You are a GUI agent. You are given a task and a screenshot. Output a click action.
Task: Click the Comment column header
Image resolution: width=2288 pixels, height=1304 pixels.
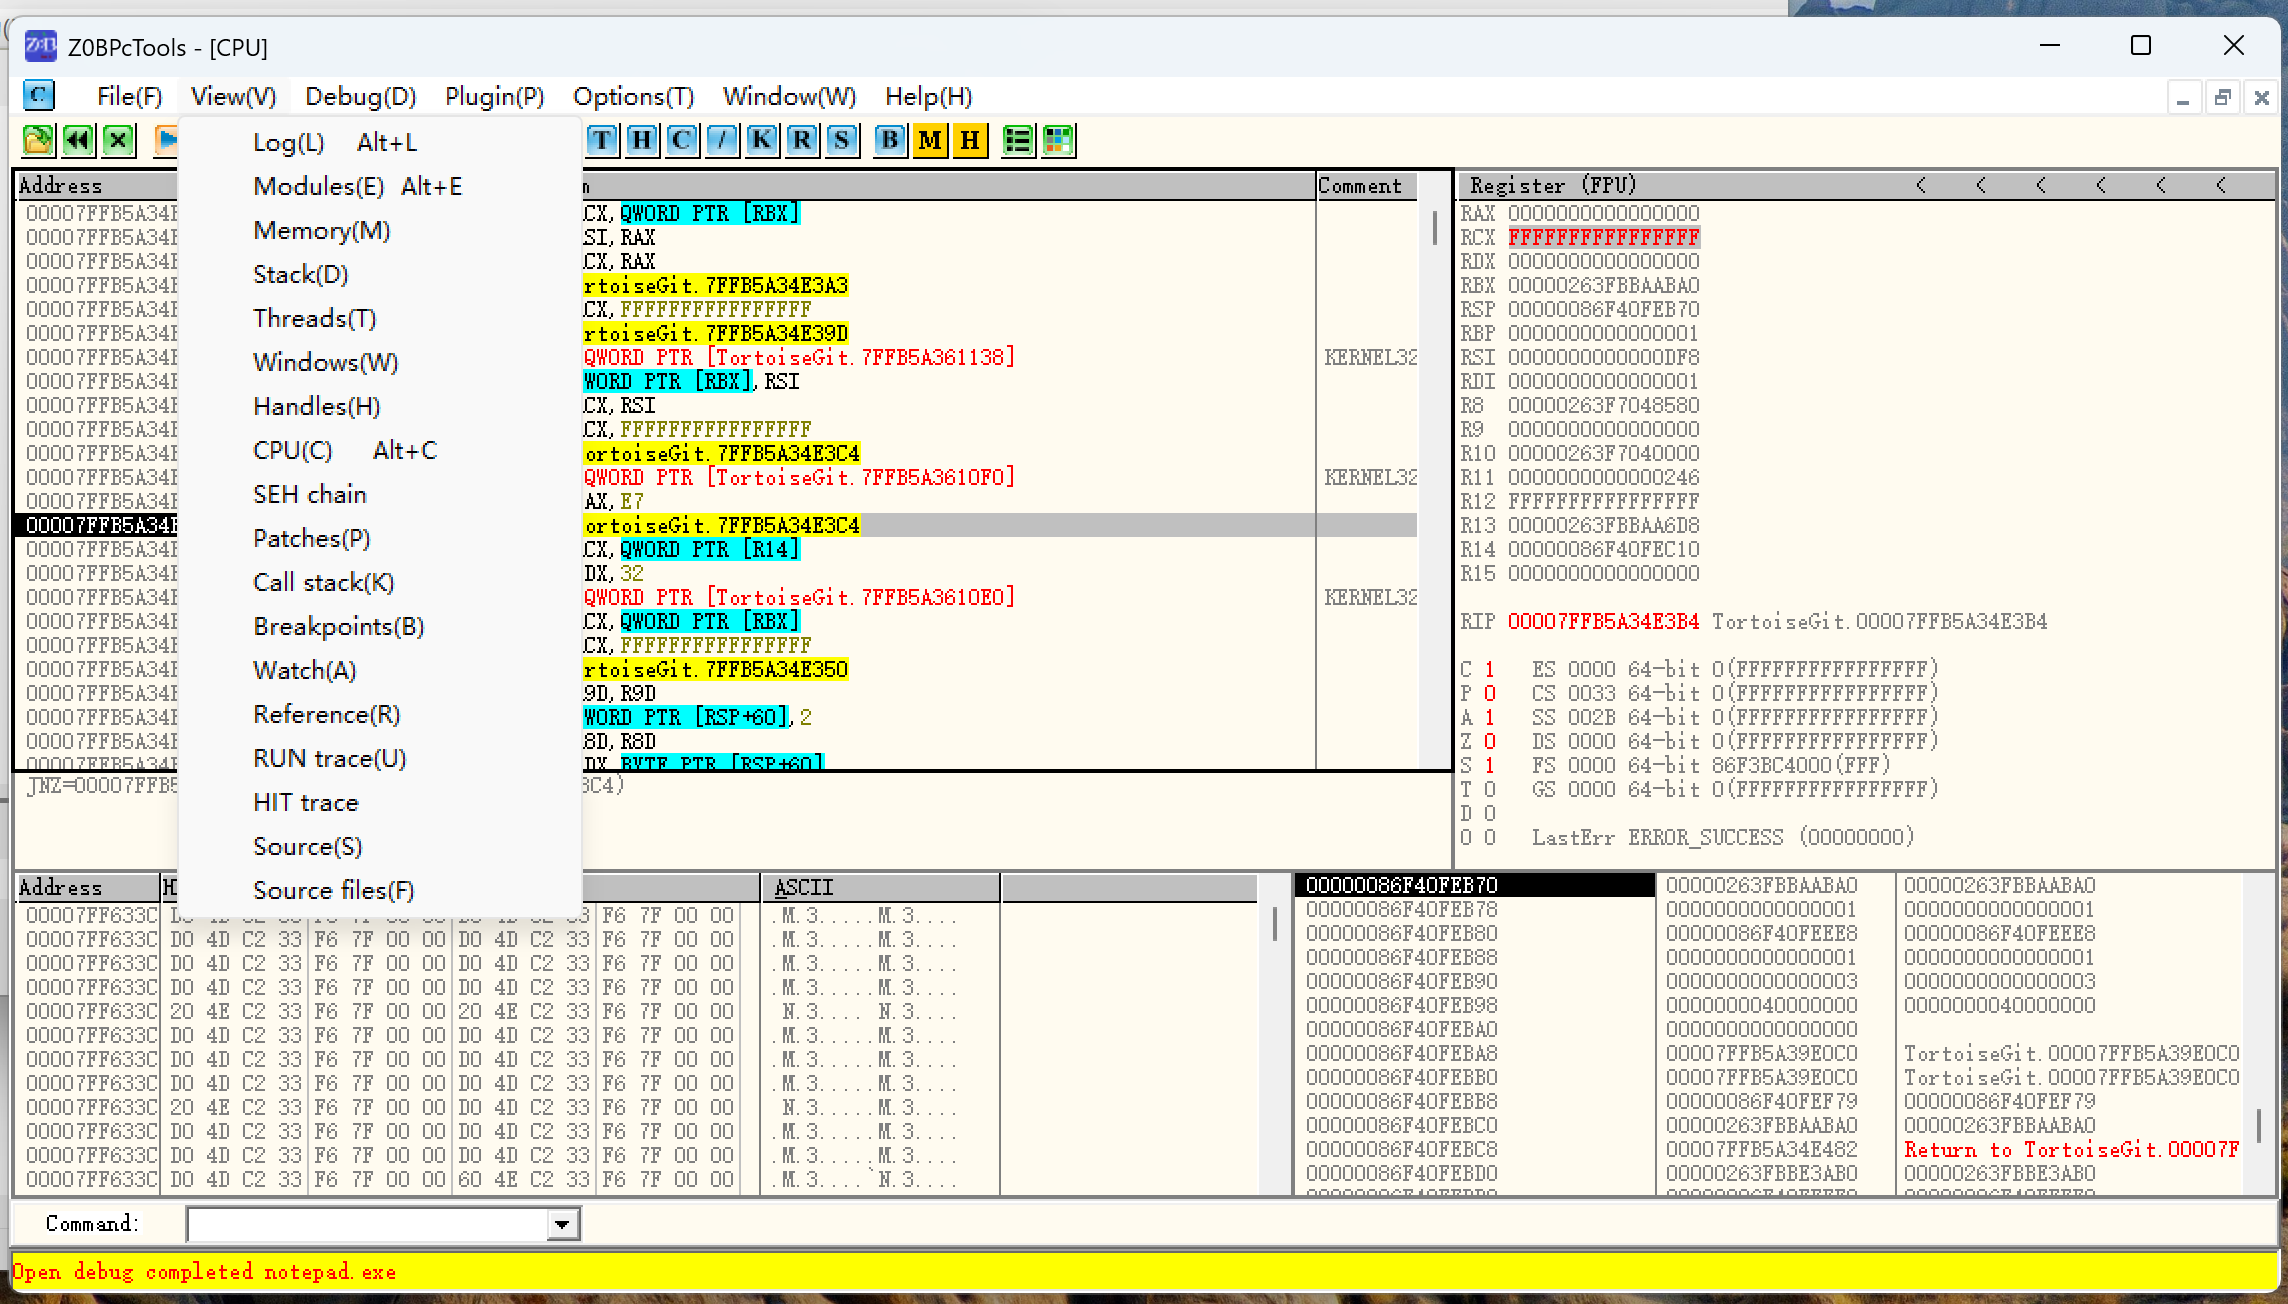pyautogui.click(x=1366, y=186)
